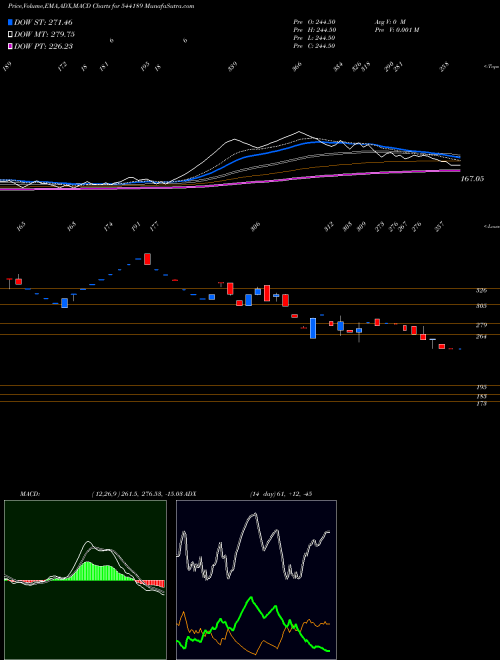Viewport: 500px width, 660px height.
Task: Click the 366 tops label
Action: point(298,67)
